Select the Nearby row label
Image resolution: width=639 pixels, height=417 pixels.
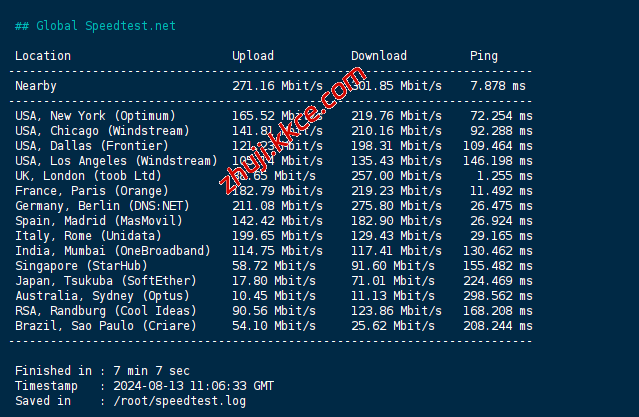click(36, 86)
